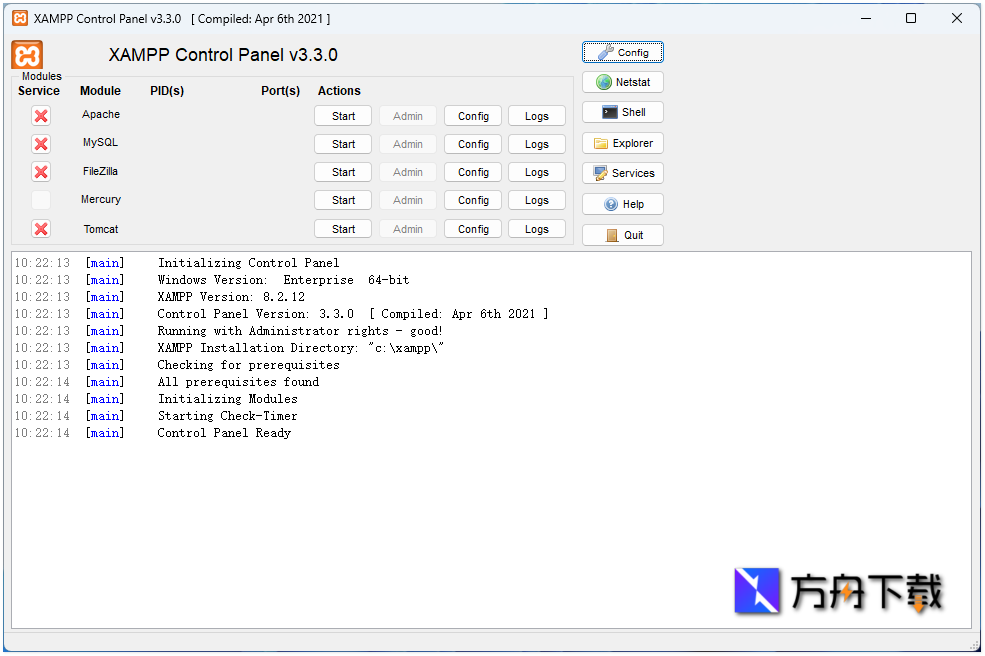Close the XAMPP Control Panel window
The height and width of the screenshot is (656, 985).
tap(957, 18)
